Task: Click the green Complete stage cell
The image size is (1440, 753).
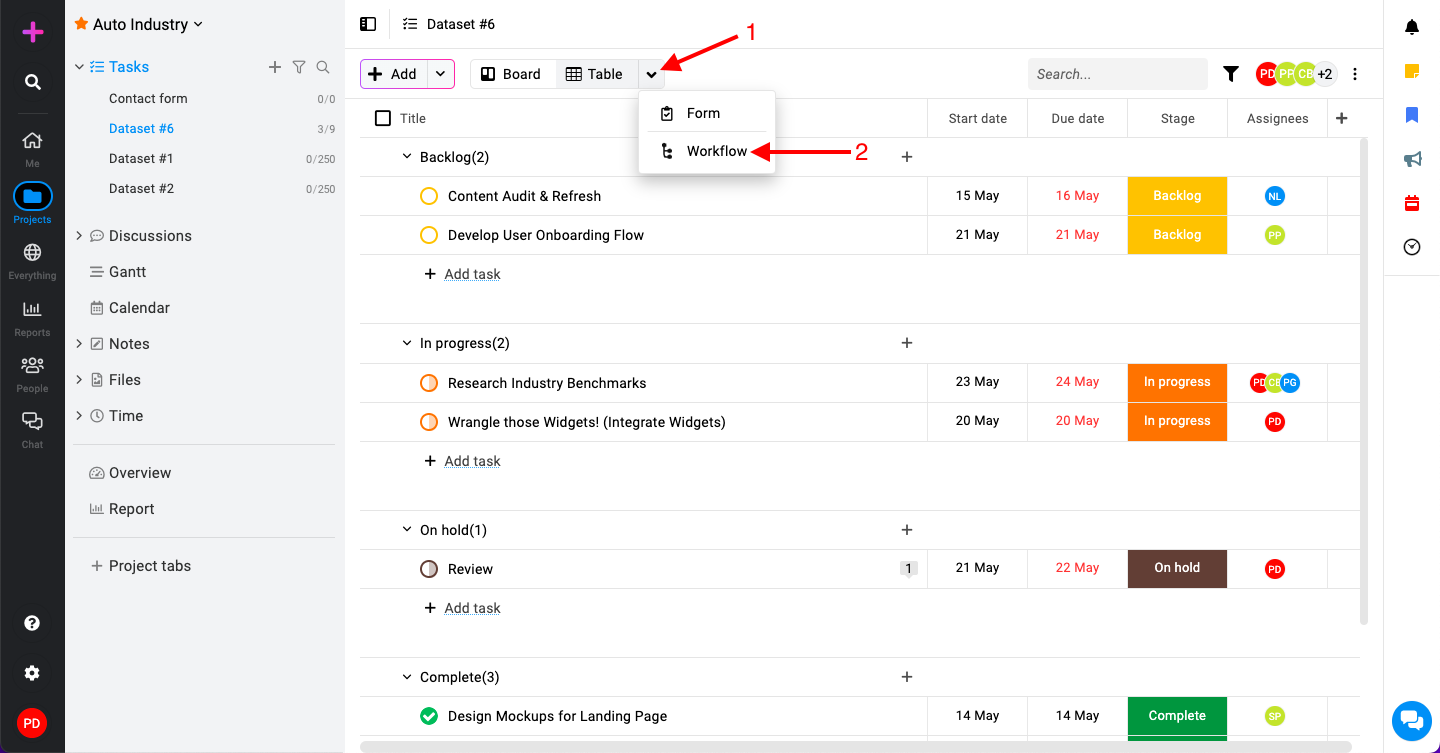Action: click(x=1177, y=716)
